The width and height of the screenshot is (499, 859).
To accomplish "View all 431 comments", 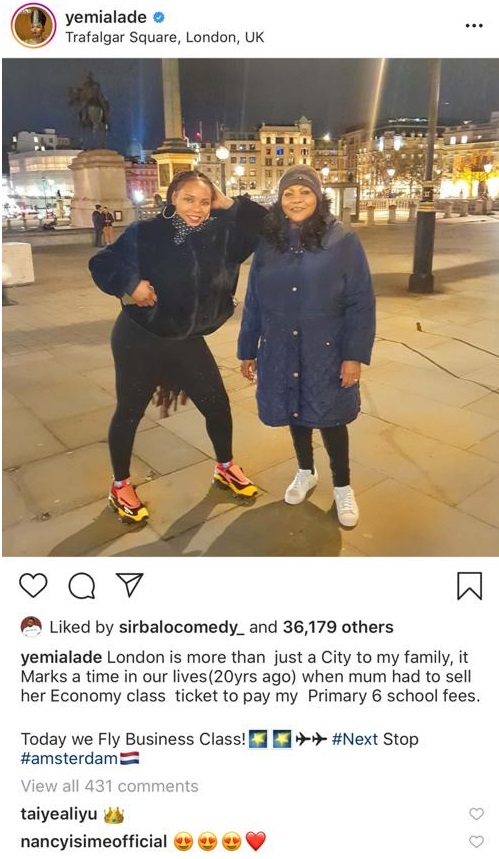I will point(110,786).
